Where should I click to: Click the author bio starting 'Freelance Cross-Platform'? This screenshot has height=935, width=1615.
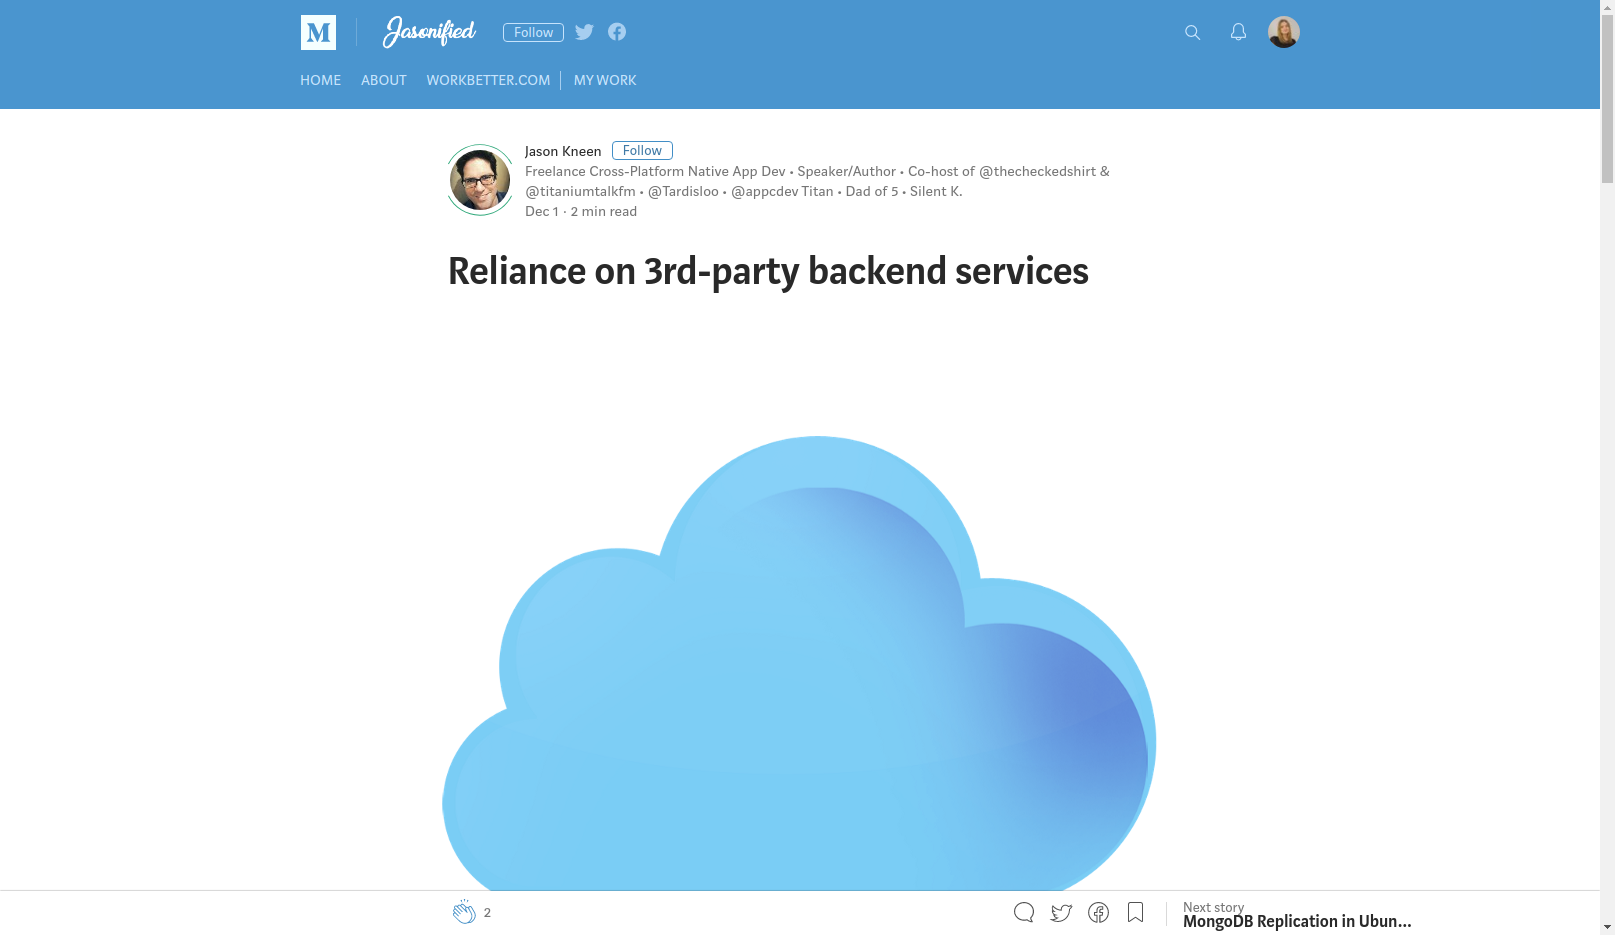[817, 181]
